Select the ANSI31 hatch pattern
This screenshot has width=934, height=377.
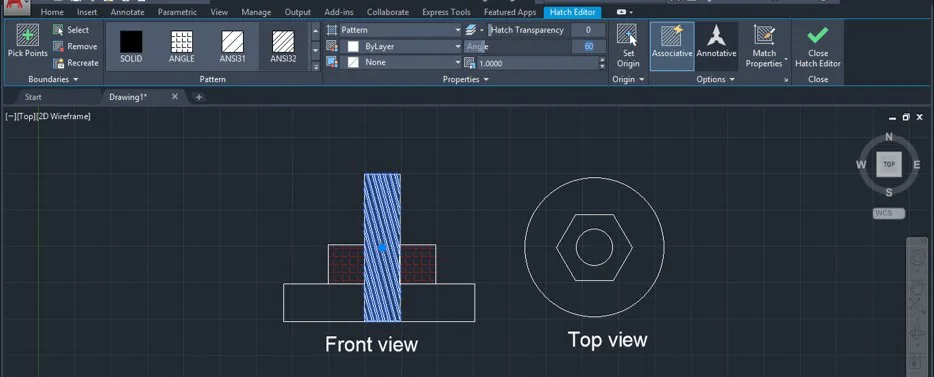(x=232, y=46)
